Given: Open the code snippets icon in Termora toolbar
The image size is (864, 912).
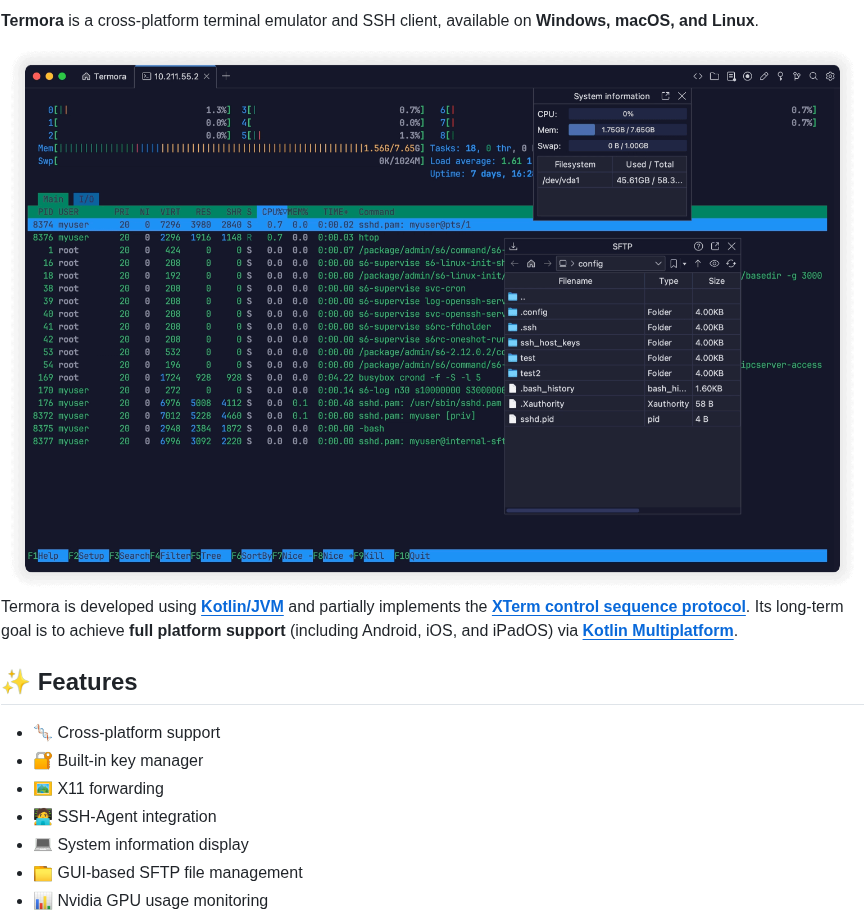Looking at the screenshot, I should point(698,76).
